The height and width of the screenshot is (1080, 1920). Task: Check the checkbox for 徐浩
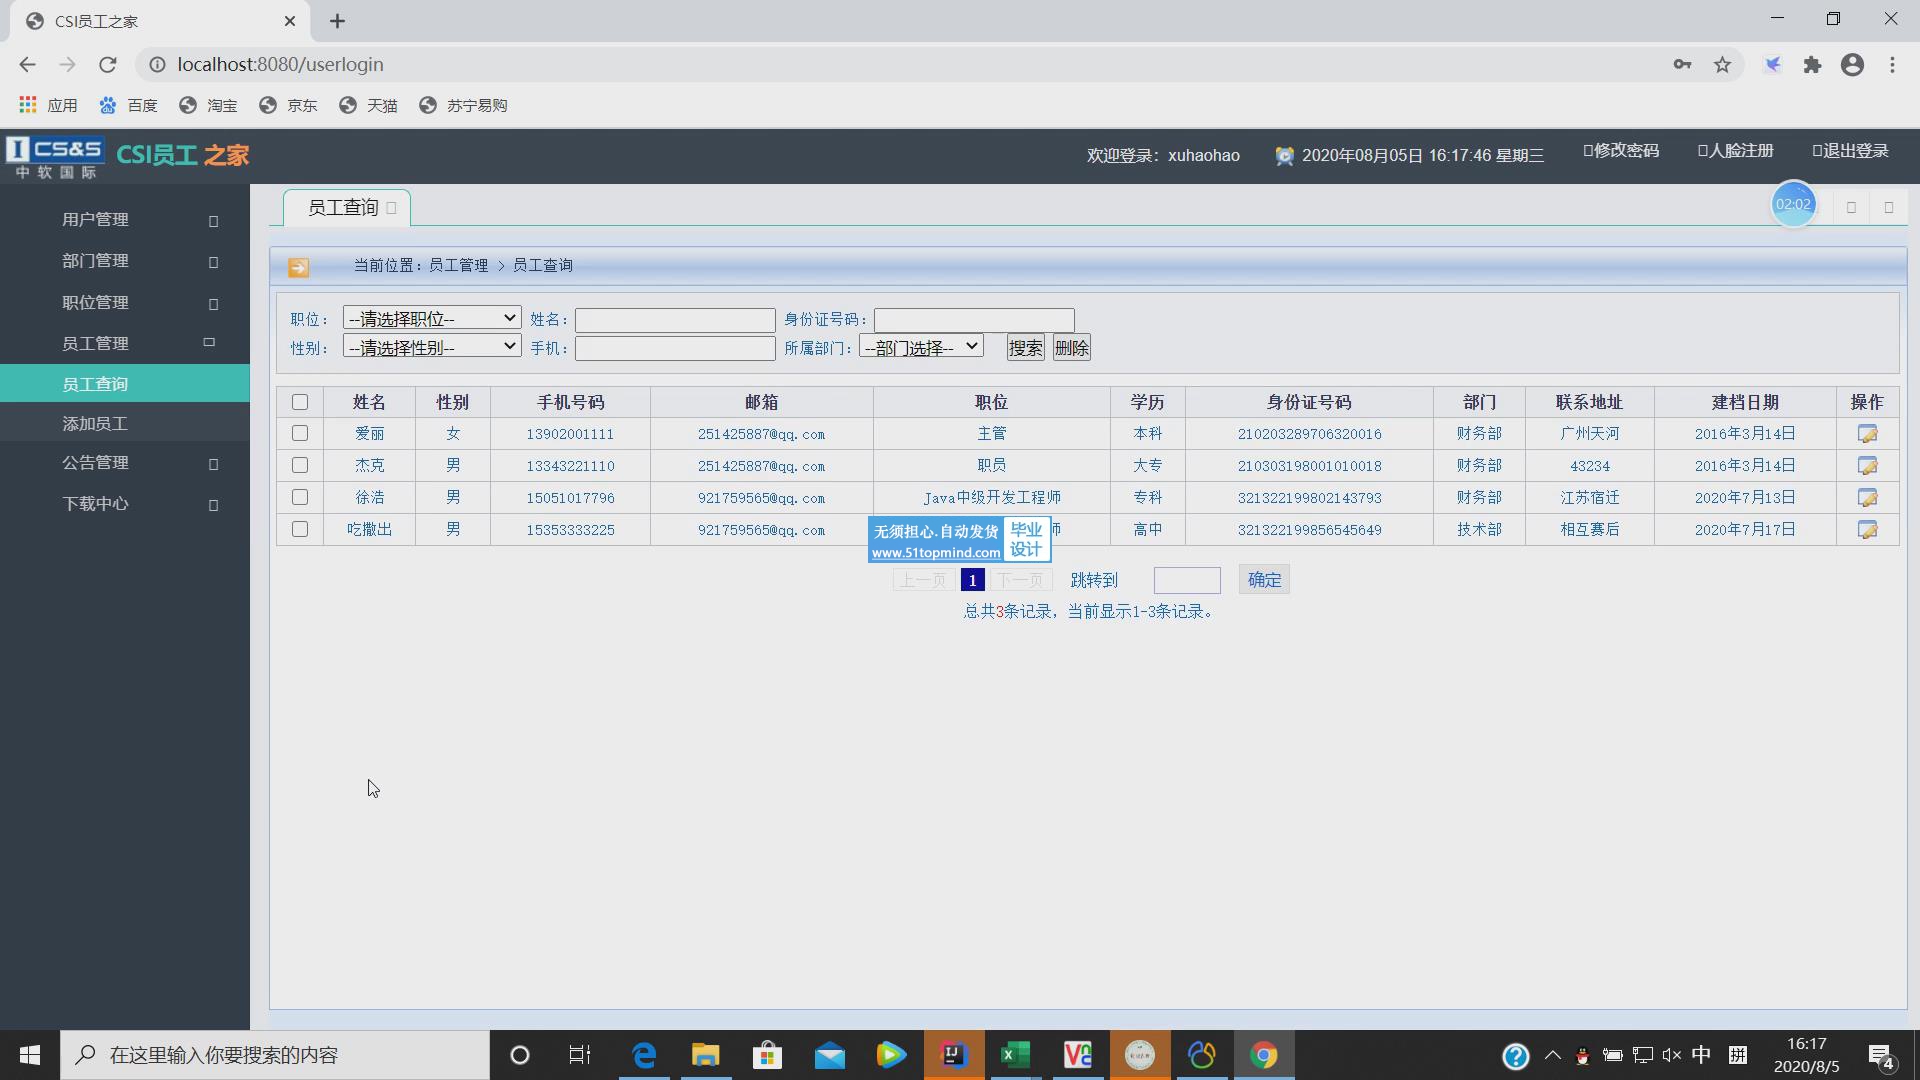click(300, 497)
